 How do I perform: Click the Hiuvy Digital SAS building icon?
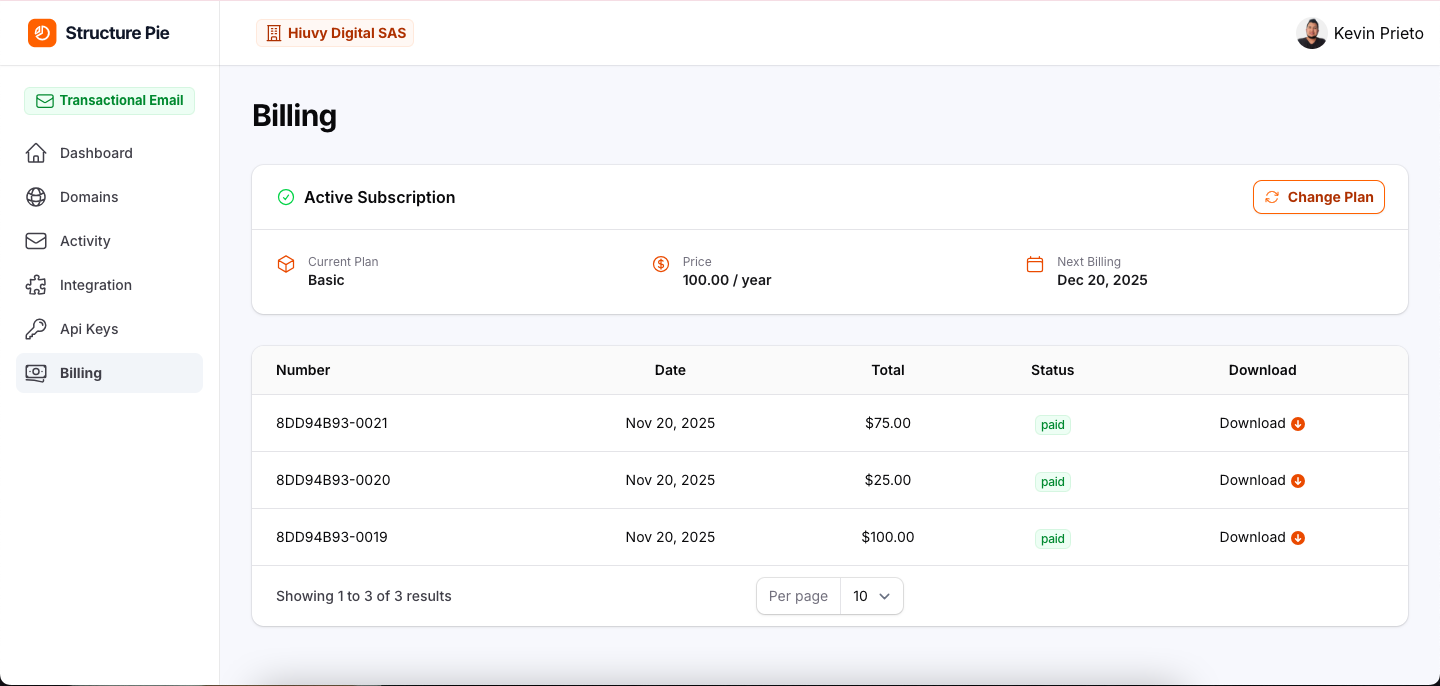[x=273, y=33]
